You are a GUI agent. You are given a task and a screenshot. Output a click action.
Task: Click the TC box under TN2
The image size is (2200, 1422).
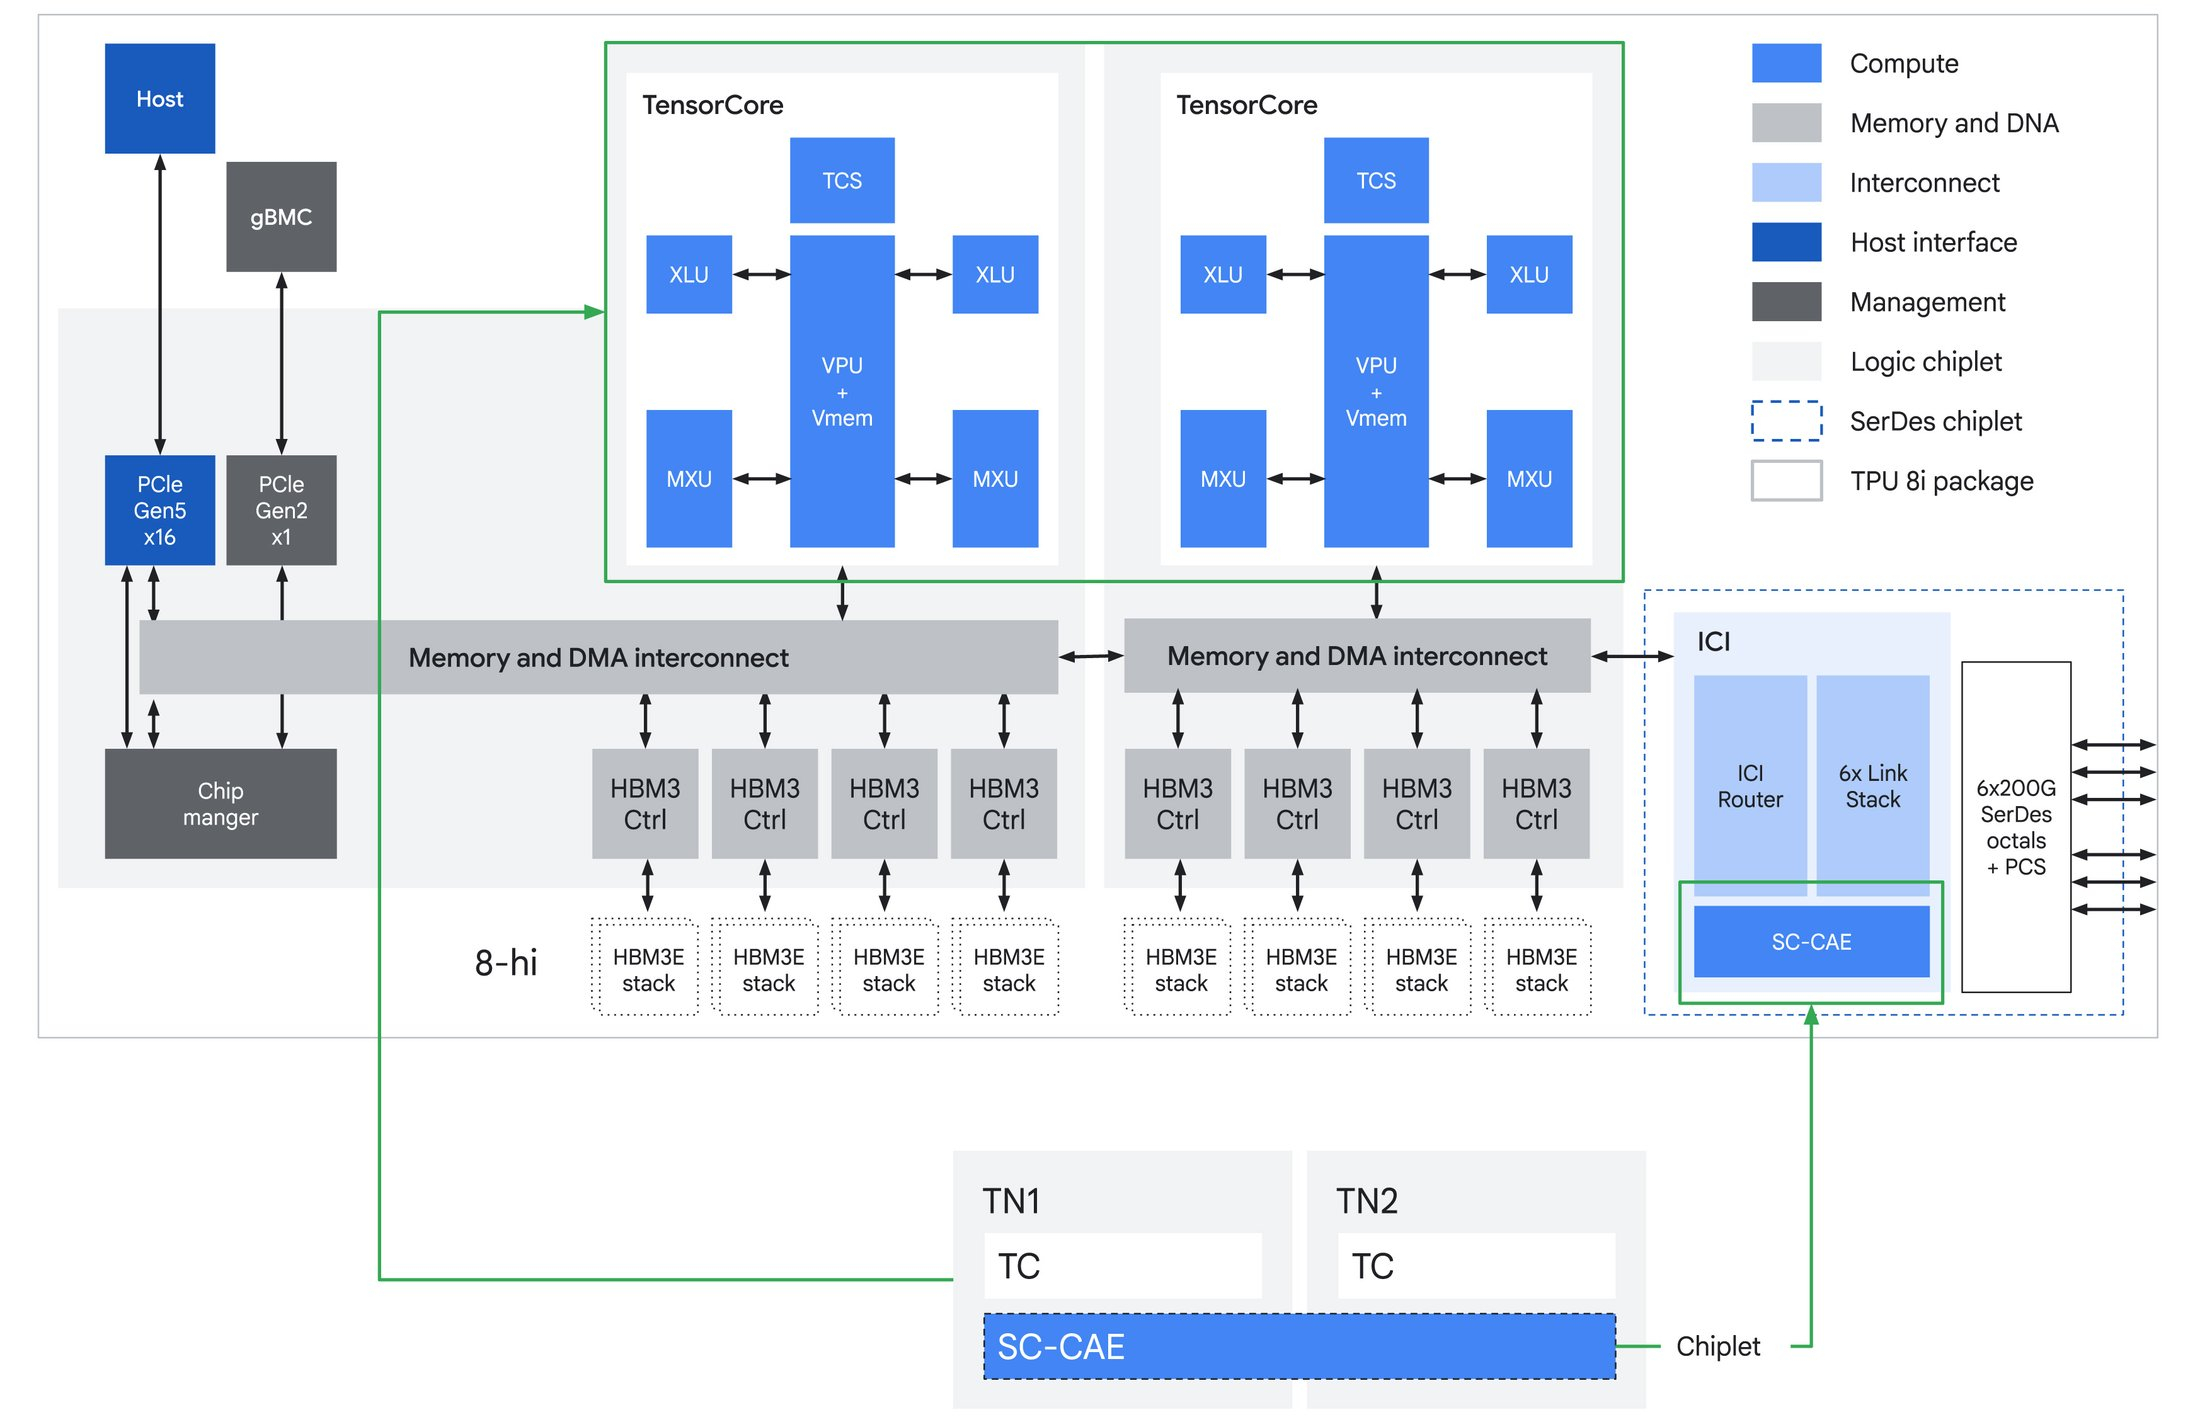(x=1476, y=1266)
